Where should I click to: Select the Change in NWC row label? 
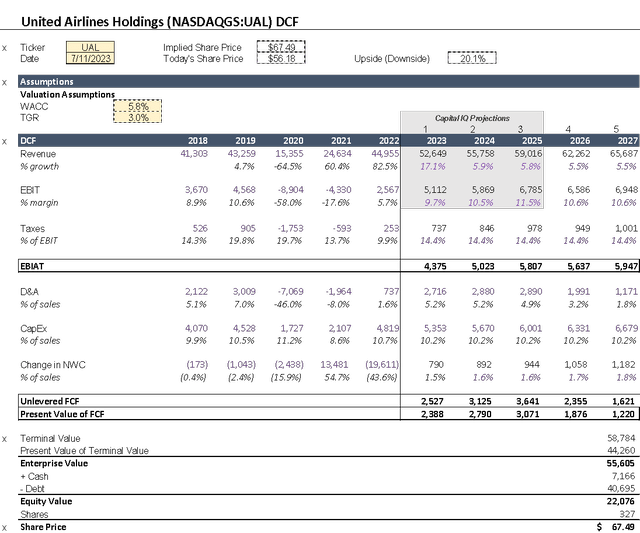click(x=53, y=364)
